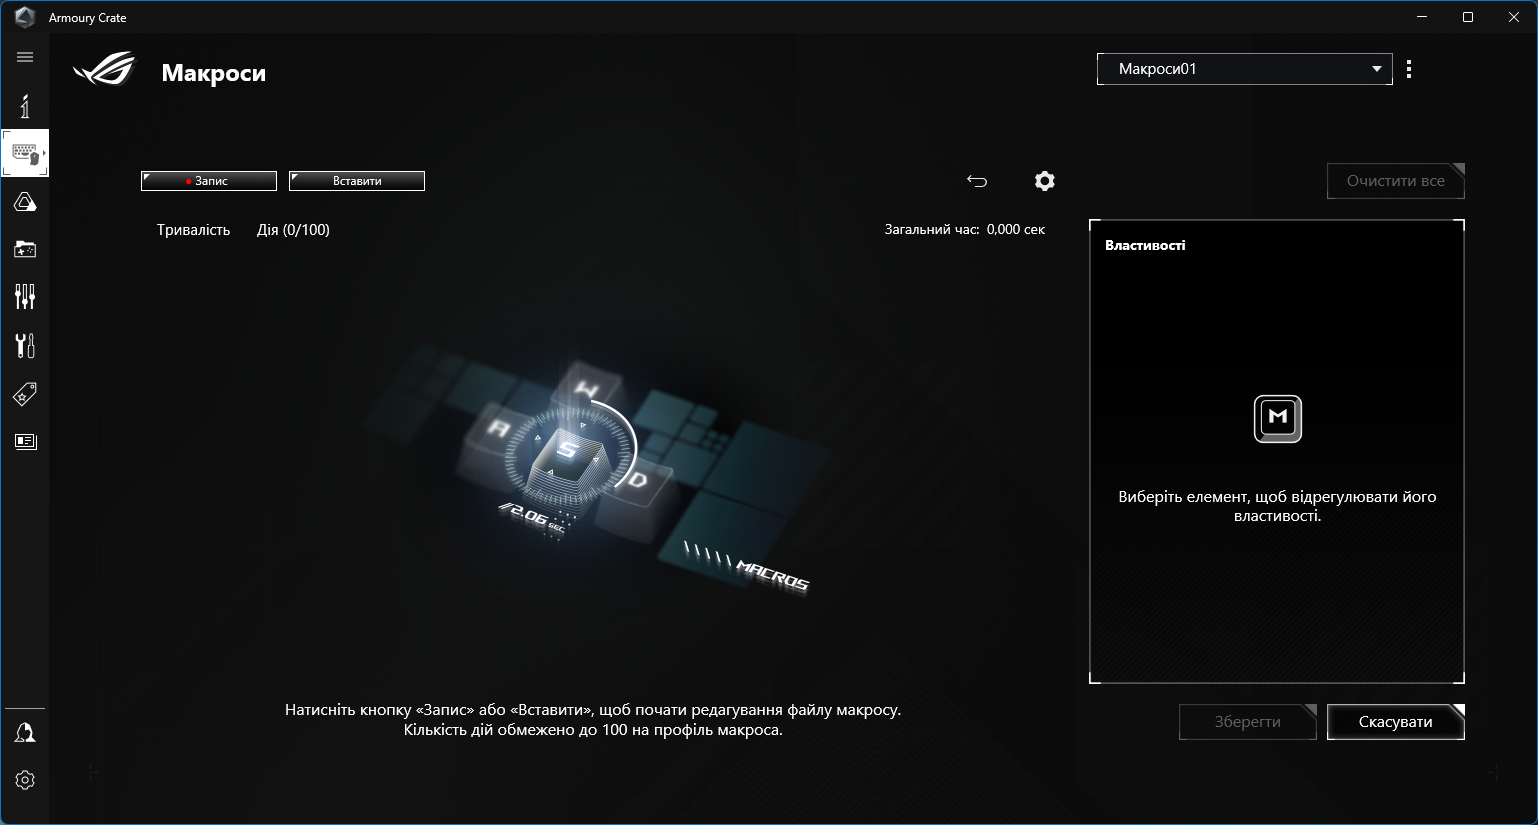Image resolution: width=1538 pixels, height=825 pixels.
Task: Select the Device keyboard icon in sidebar
Action: coord(25,153)
